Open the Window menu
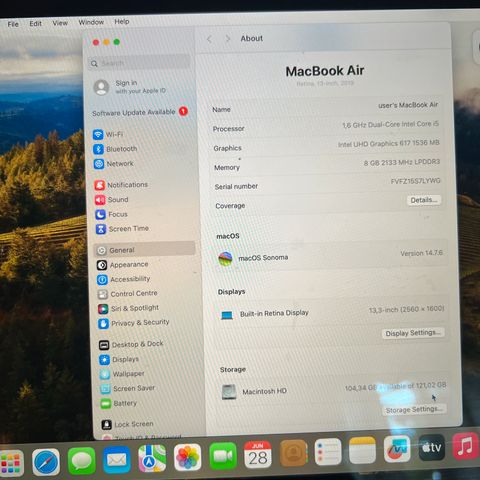Viewport: 480px width, 480px height. pos(91,22)
